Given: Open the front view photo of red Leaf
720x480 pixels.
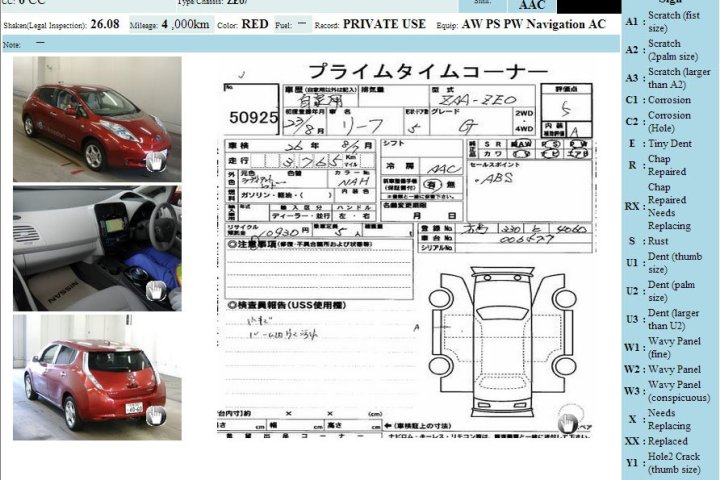Looking at the screenshot, I should 97,119.
